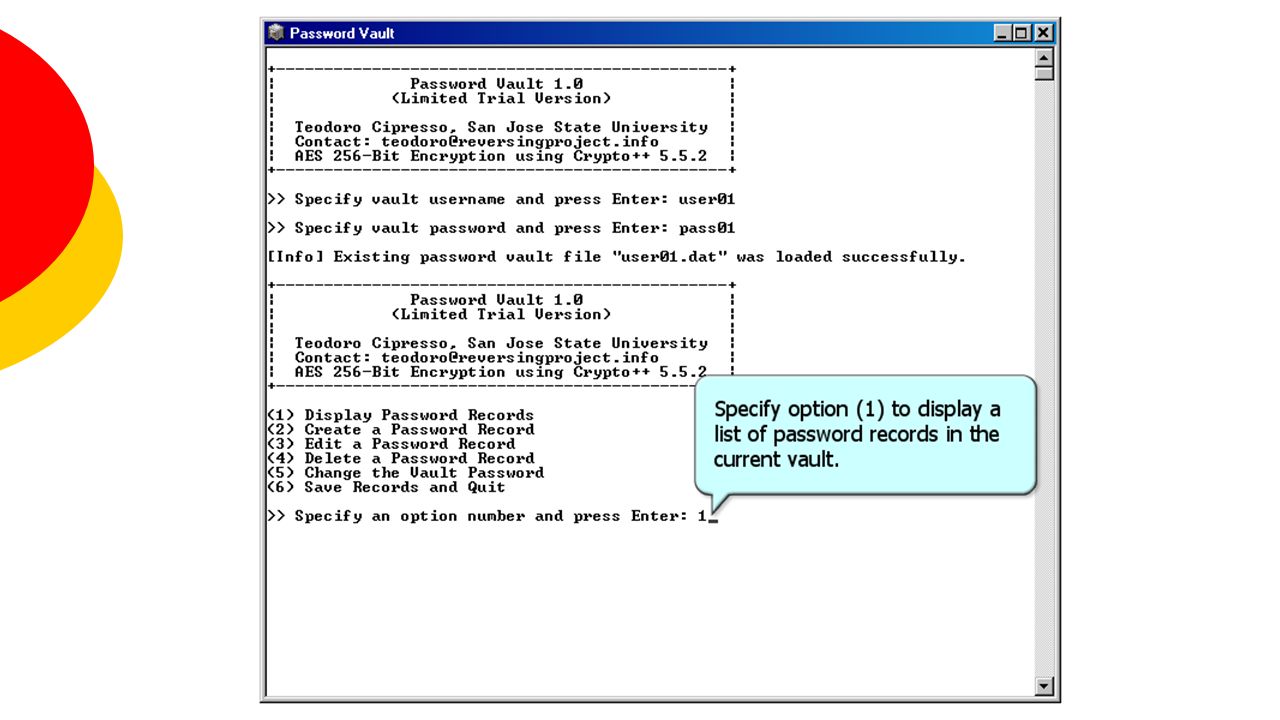Minimize the Password Vault window
The width and height of the screenshot is (1280, 720).
pos(1004,33)
